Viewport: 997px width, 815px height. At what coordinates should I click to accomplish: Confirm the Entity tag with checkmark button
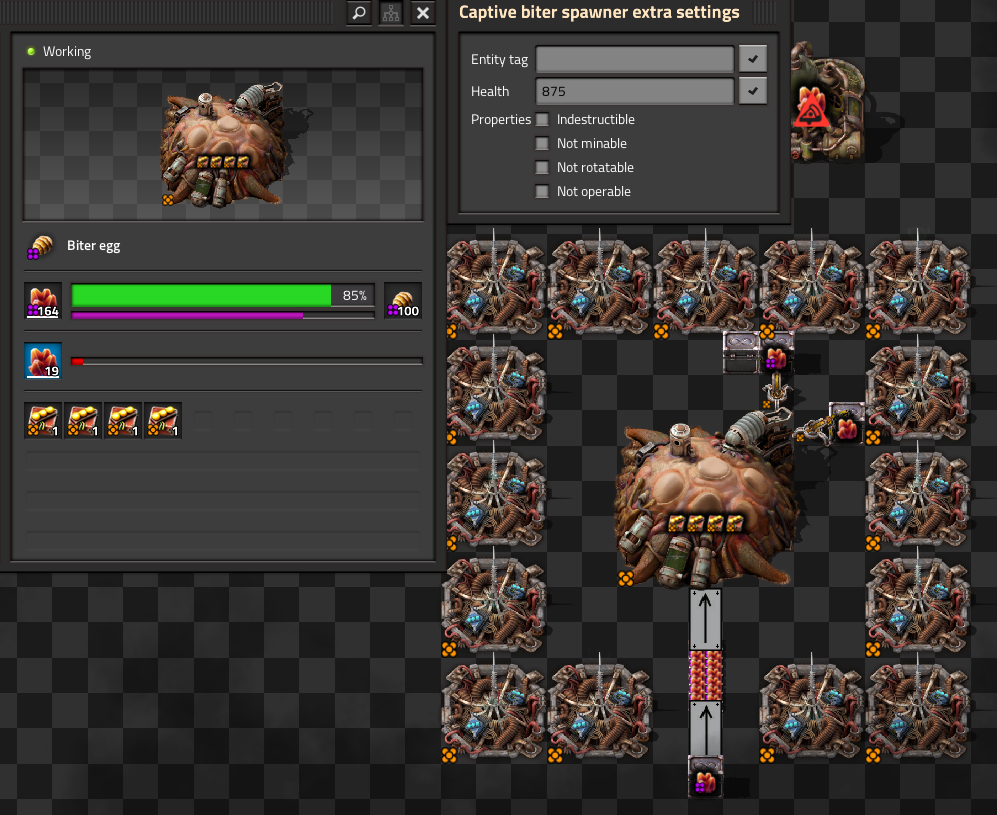pyautogui.click(x=753, y=59)
